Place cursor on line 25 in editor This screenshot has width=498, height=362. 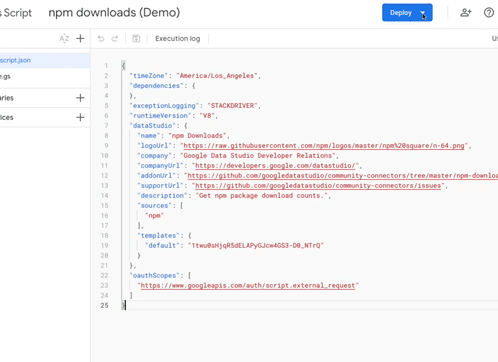[310, 305]
